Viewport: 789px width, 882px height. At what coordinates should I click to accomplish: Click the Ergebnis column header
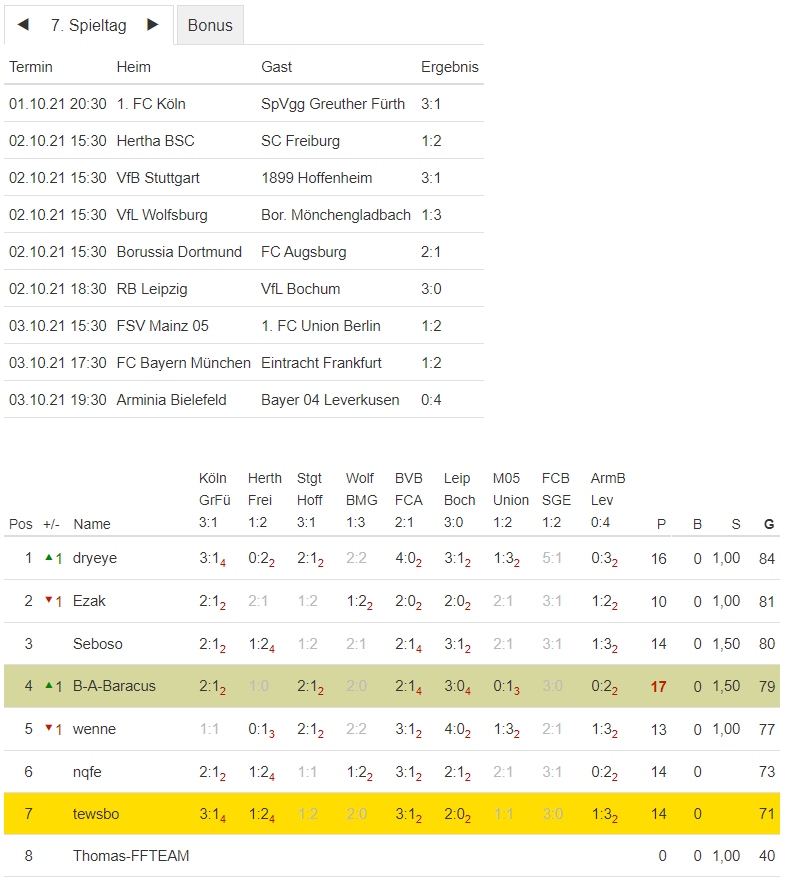point(450,67)
